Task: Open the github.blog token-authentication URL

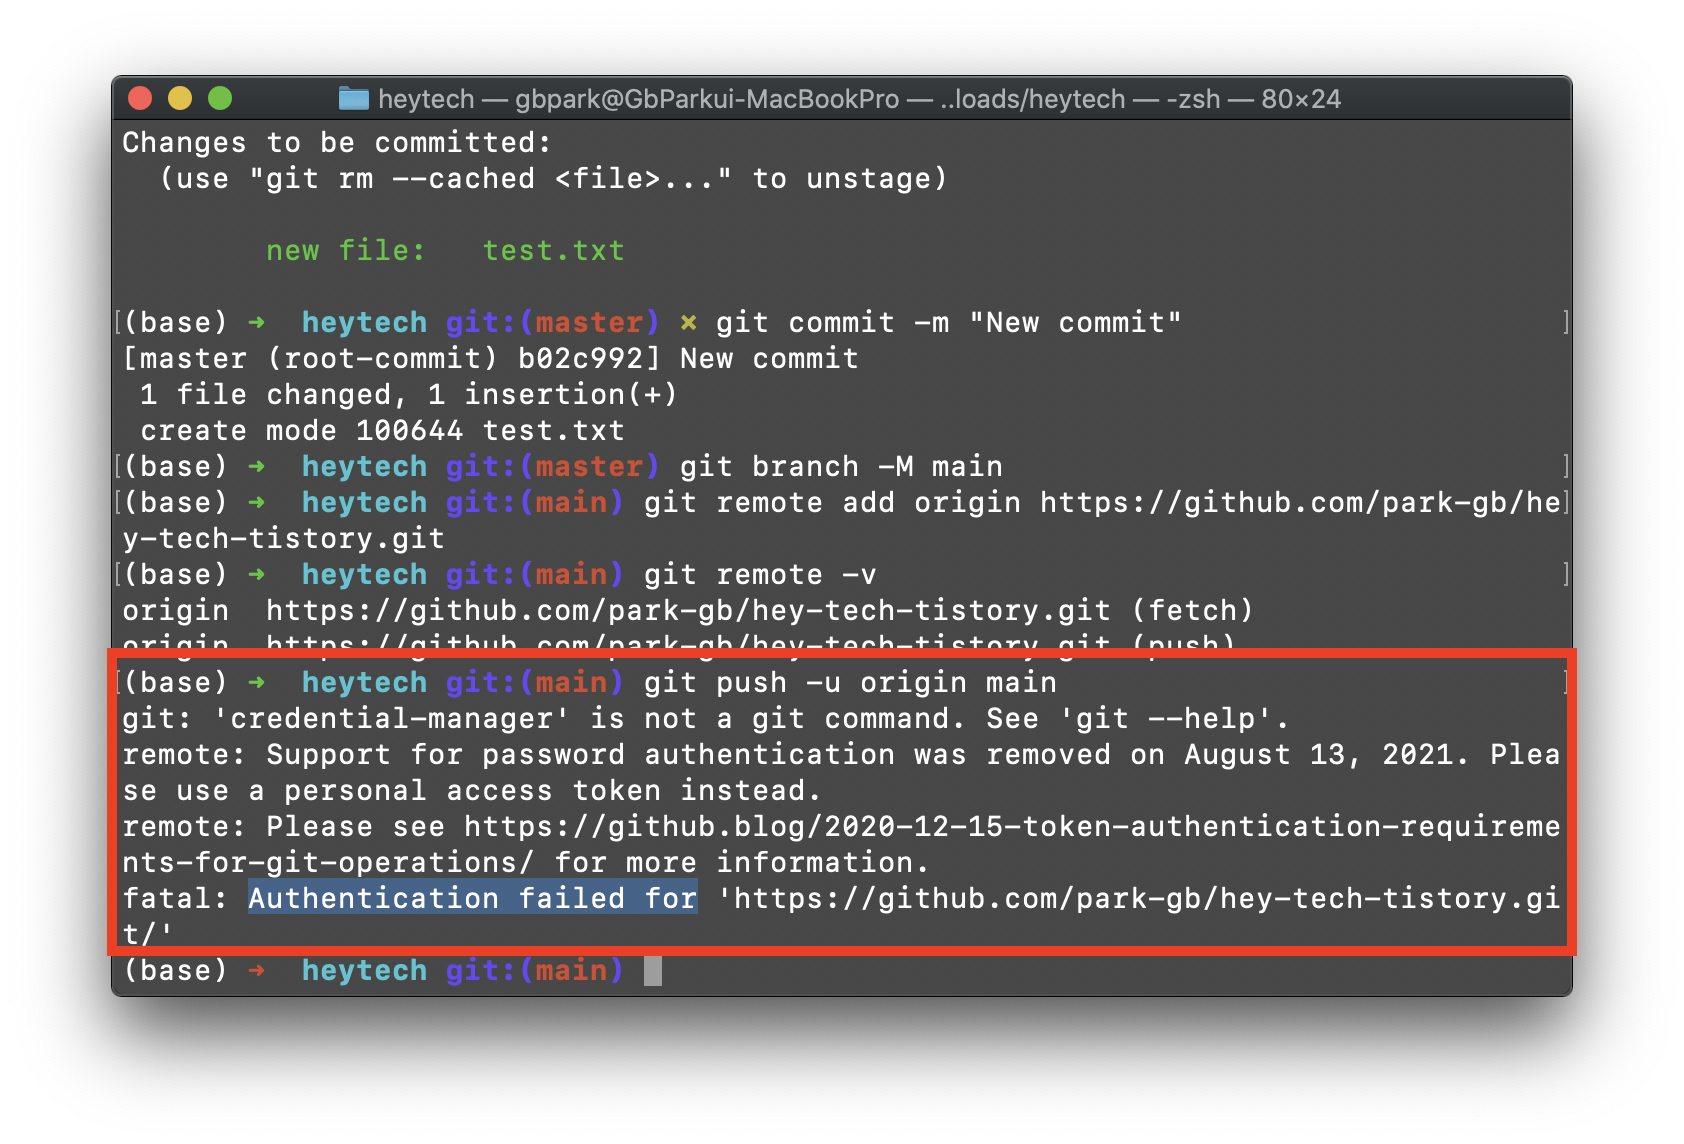Action: pos(1012,827)
